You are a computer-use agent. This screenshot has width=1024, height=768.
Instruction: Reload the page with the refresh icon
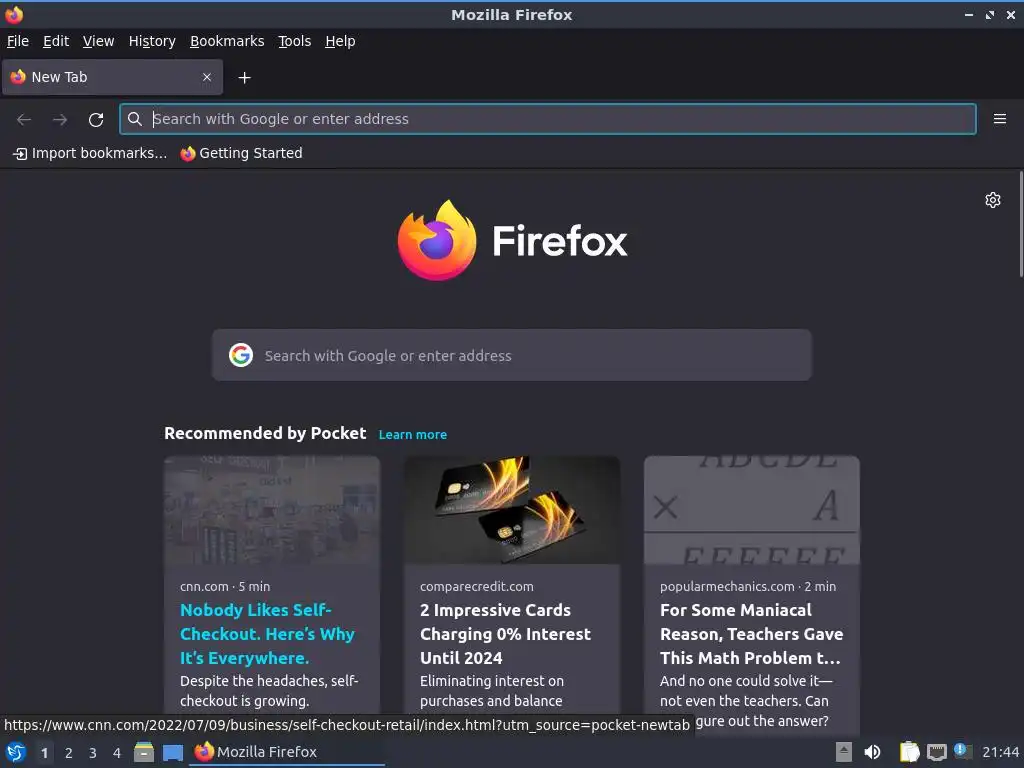click(x=96, y=120)
